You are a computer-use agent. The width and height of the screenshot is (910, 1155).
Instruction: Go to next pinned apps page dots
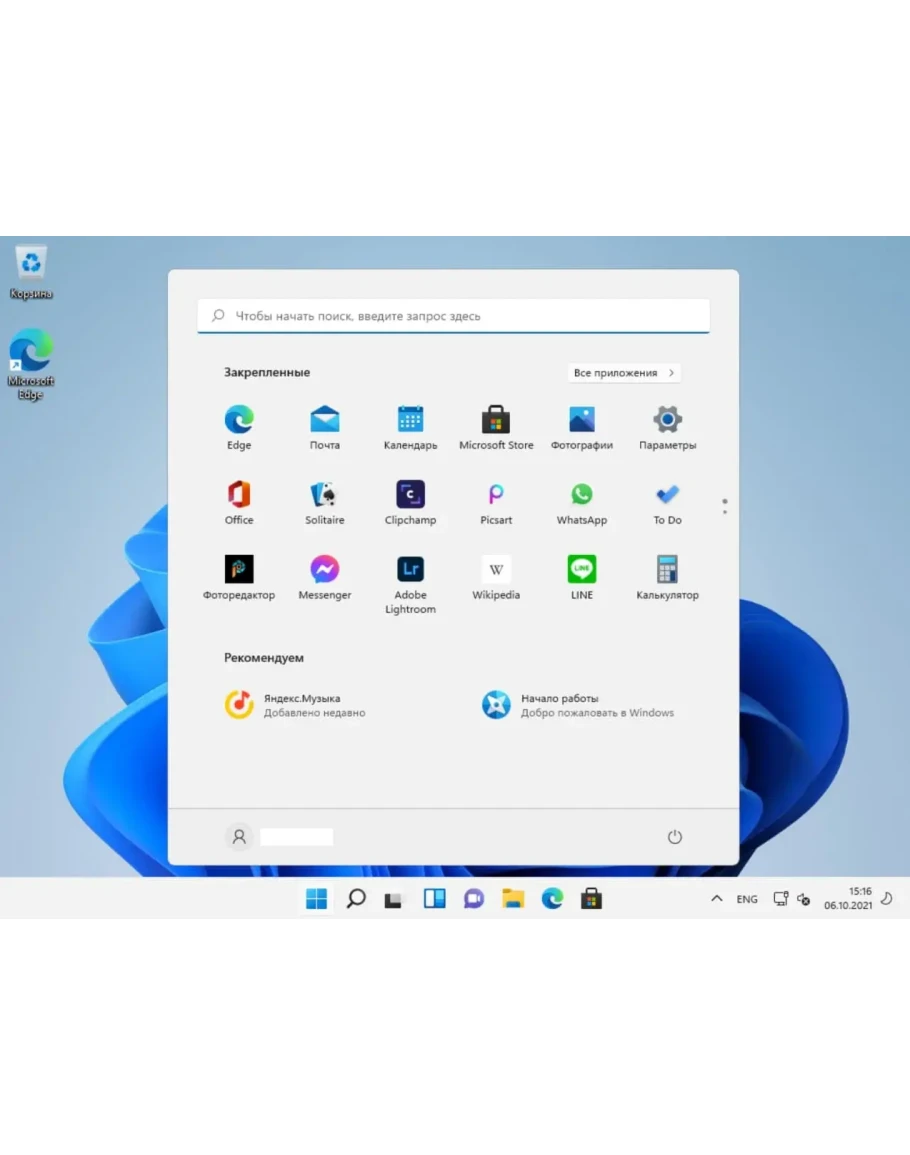click(725, 507)
